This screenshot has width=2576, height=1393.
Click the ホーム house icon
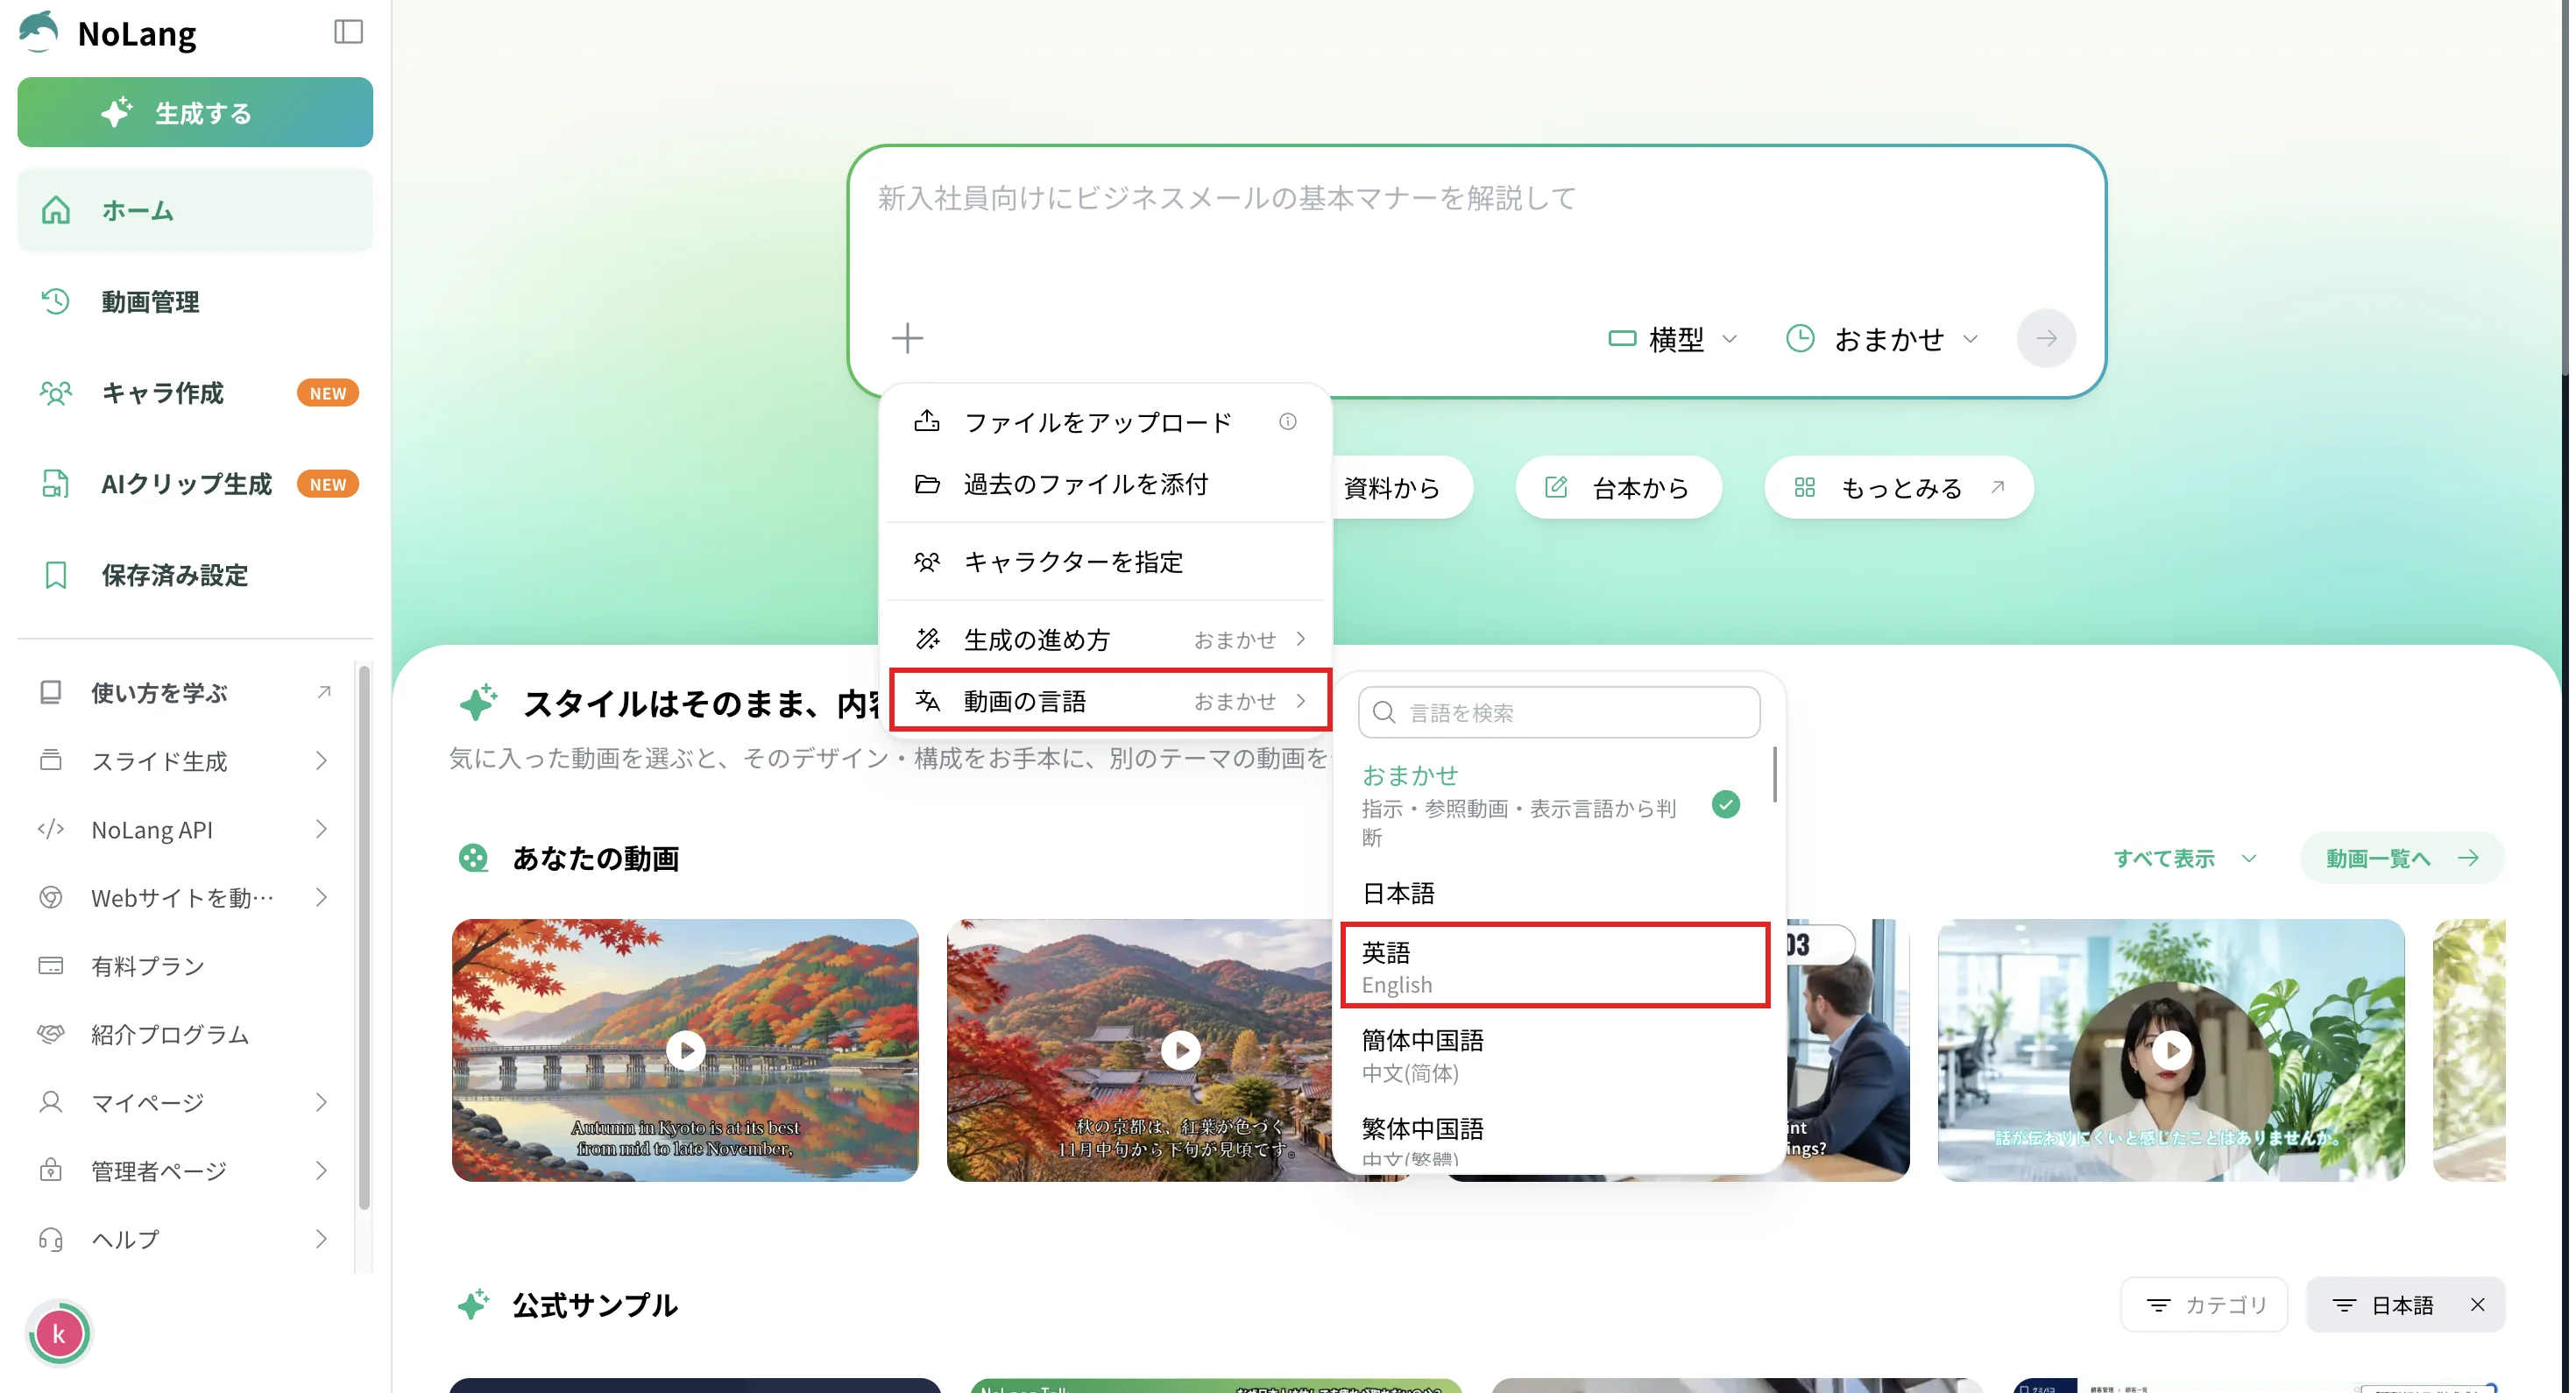coord(56,210)
